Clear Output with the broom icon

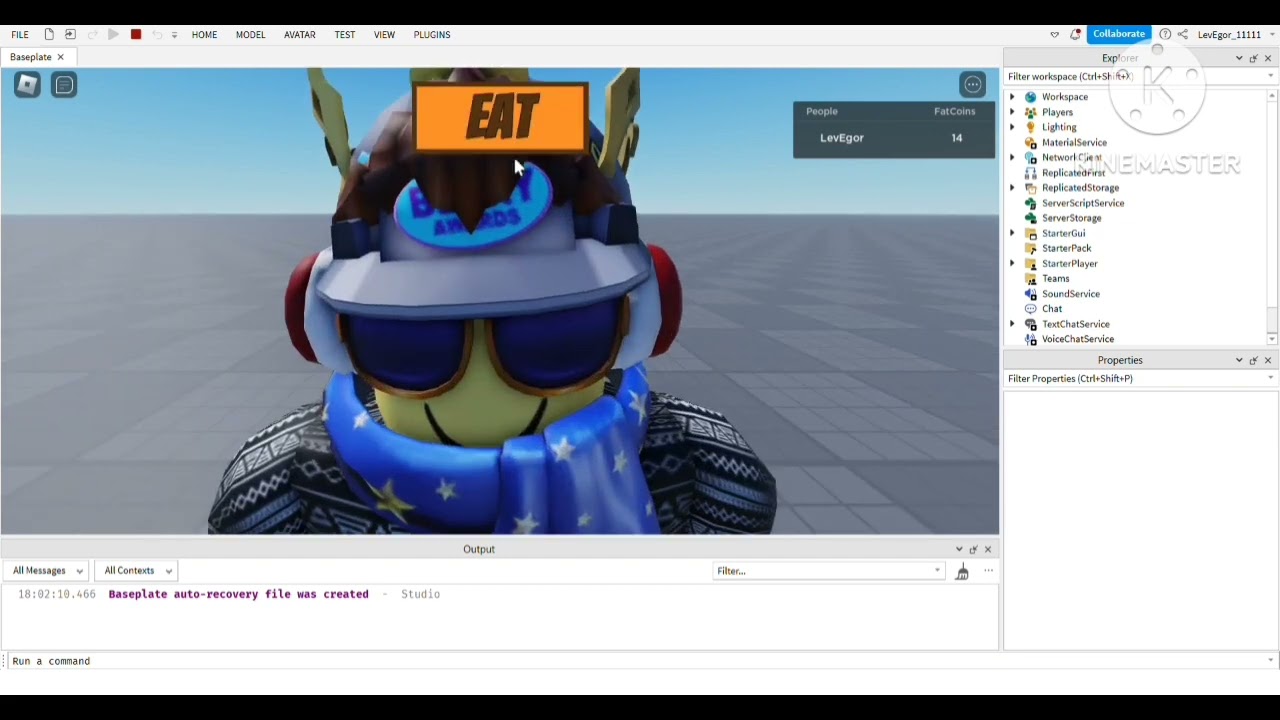coord(962,571)
